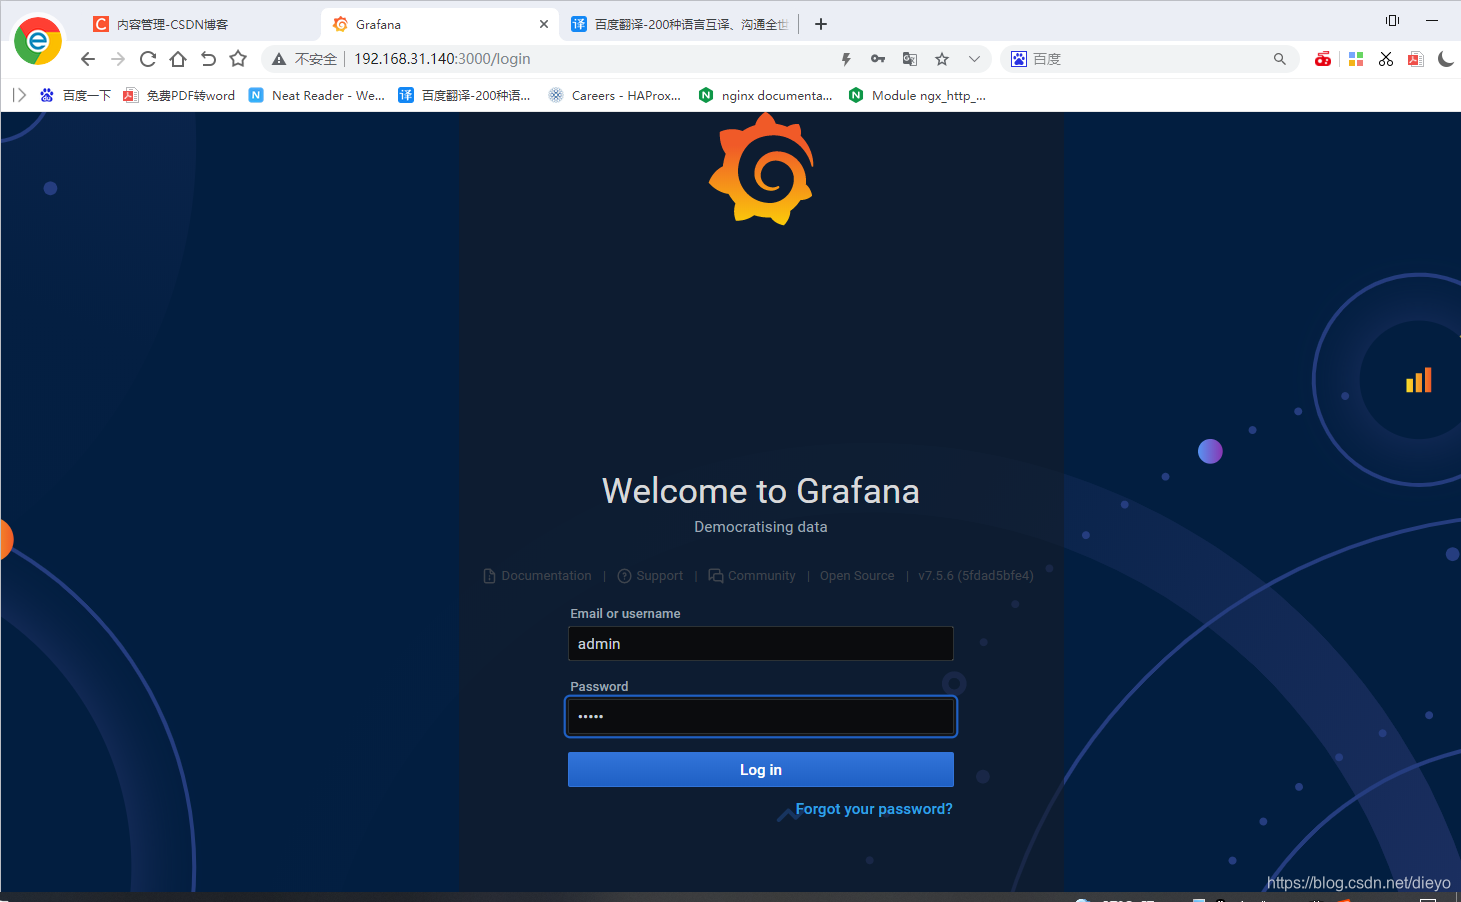Open the Support footer link

tap(650, 576)
